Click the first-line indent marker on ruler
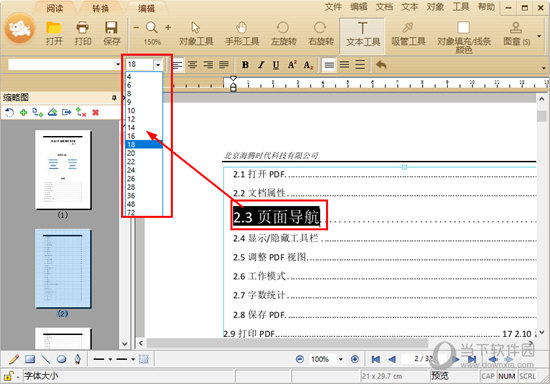Viewport: 550px width, 384px height. (x=233, y=78)
